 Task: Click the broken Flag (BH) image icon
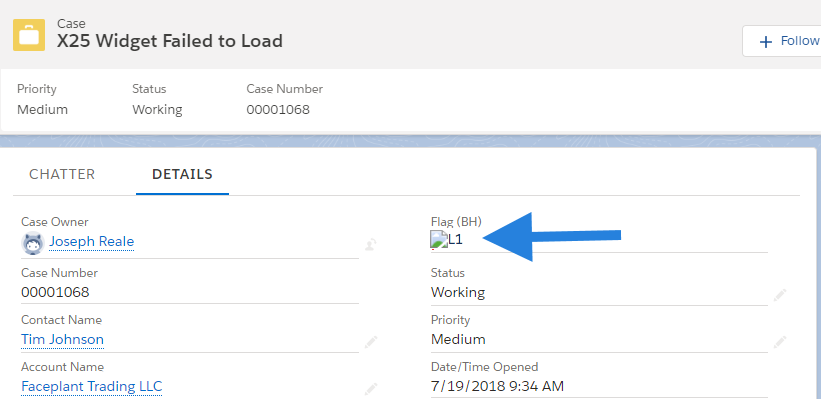coord(439,240)
